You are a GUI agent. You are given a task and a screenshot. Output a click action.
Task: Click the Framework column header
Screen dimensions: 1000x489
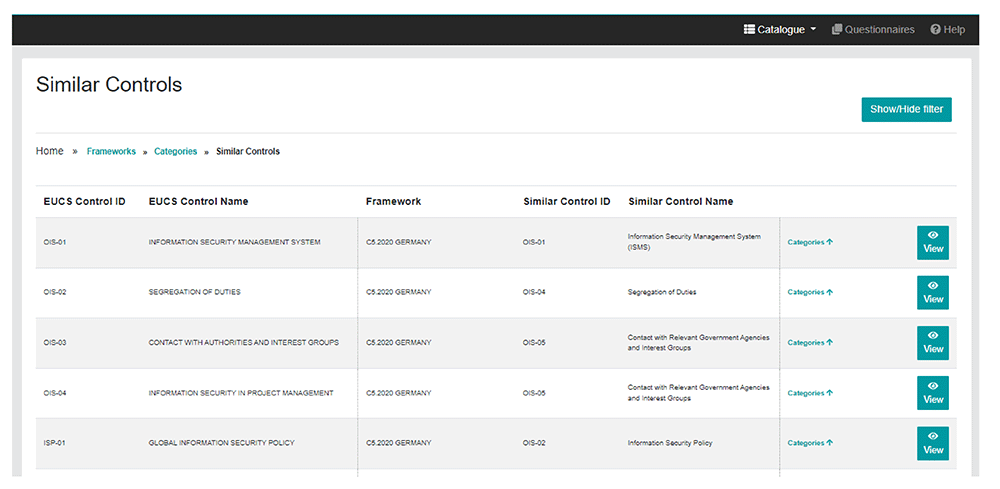tap(393, 201)
